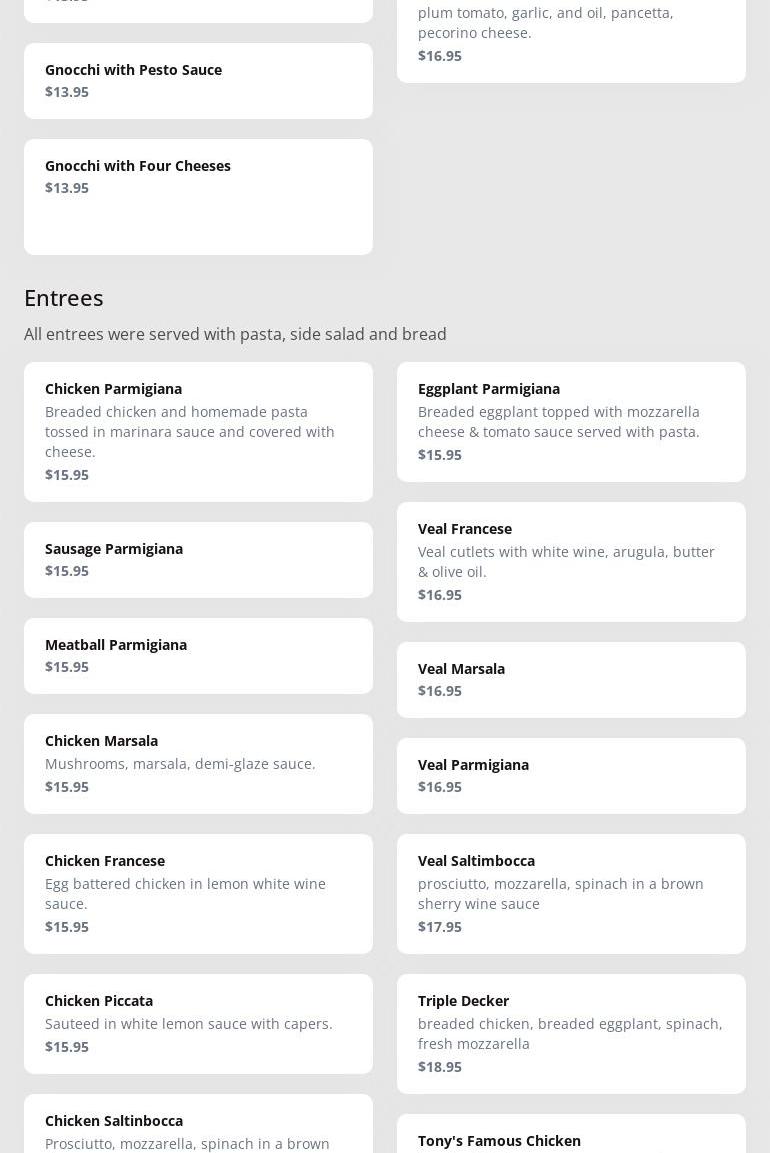The height and width of the screenshot is (1153, 770).
Task: Open Tony's Famous Chicken item
Action: (x=499, y=1141)
